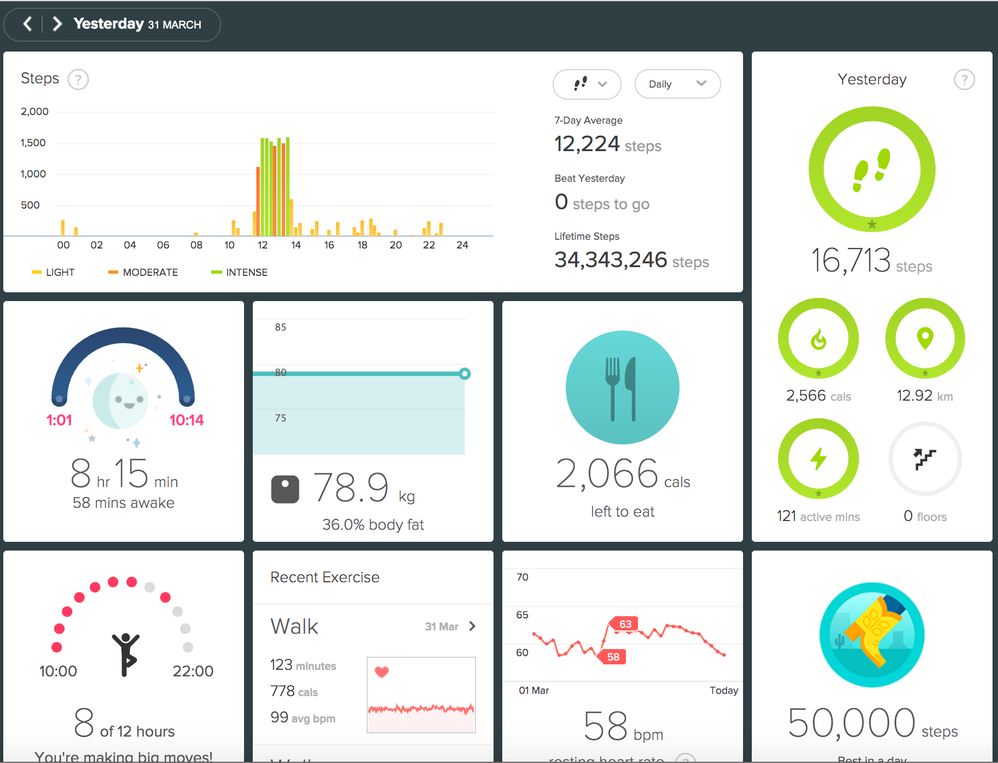
Task: Open the steps metric type dropdown
Action: (x=587, y=84)
